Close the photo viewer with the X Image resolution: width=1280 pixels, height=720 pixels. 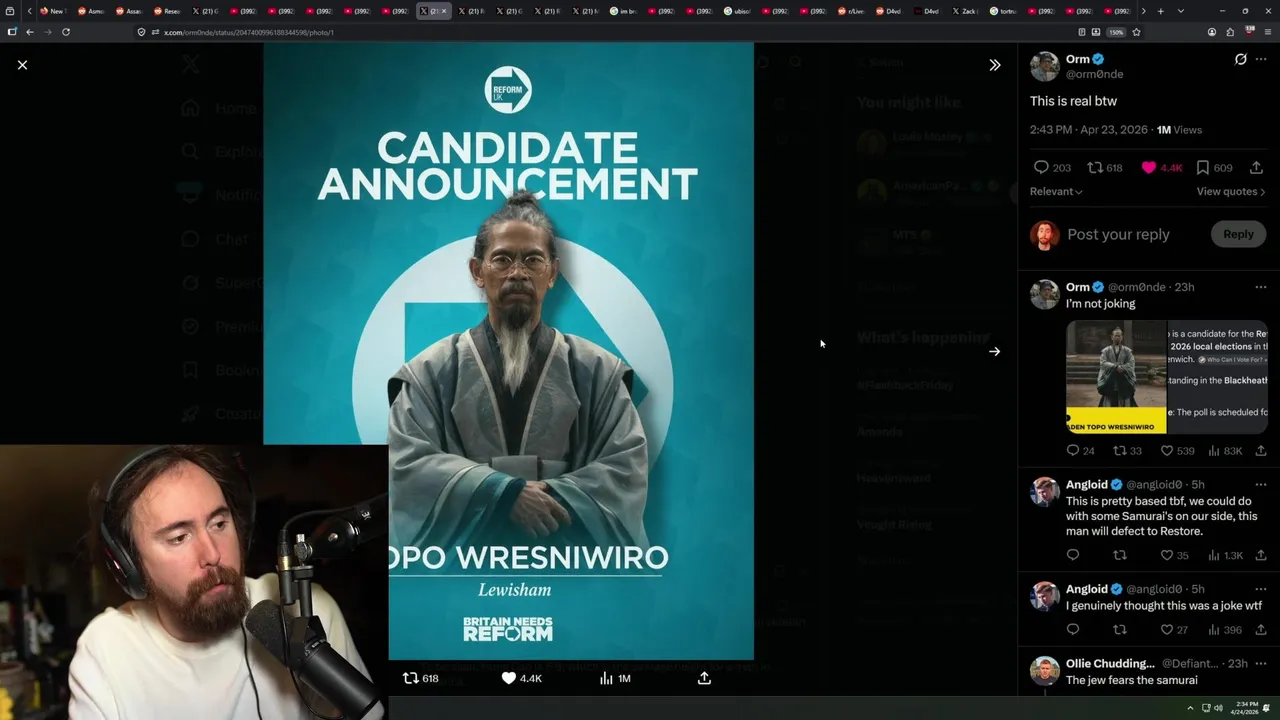(x=22, y=65)
